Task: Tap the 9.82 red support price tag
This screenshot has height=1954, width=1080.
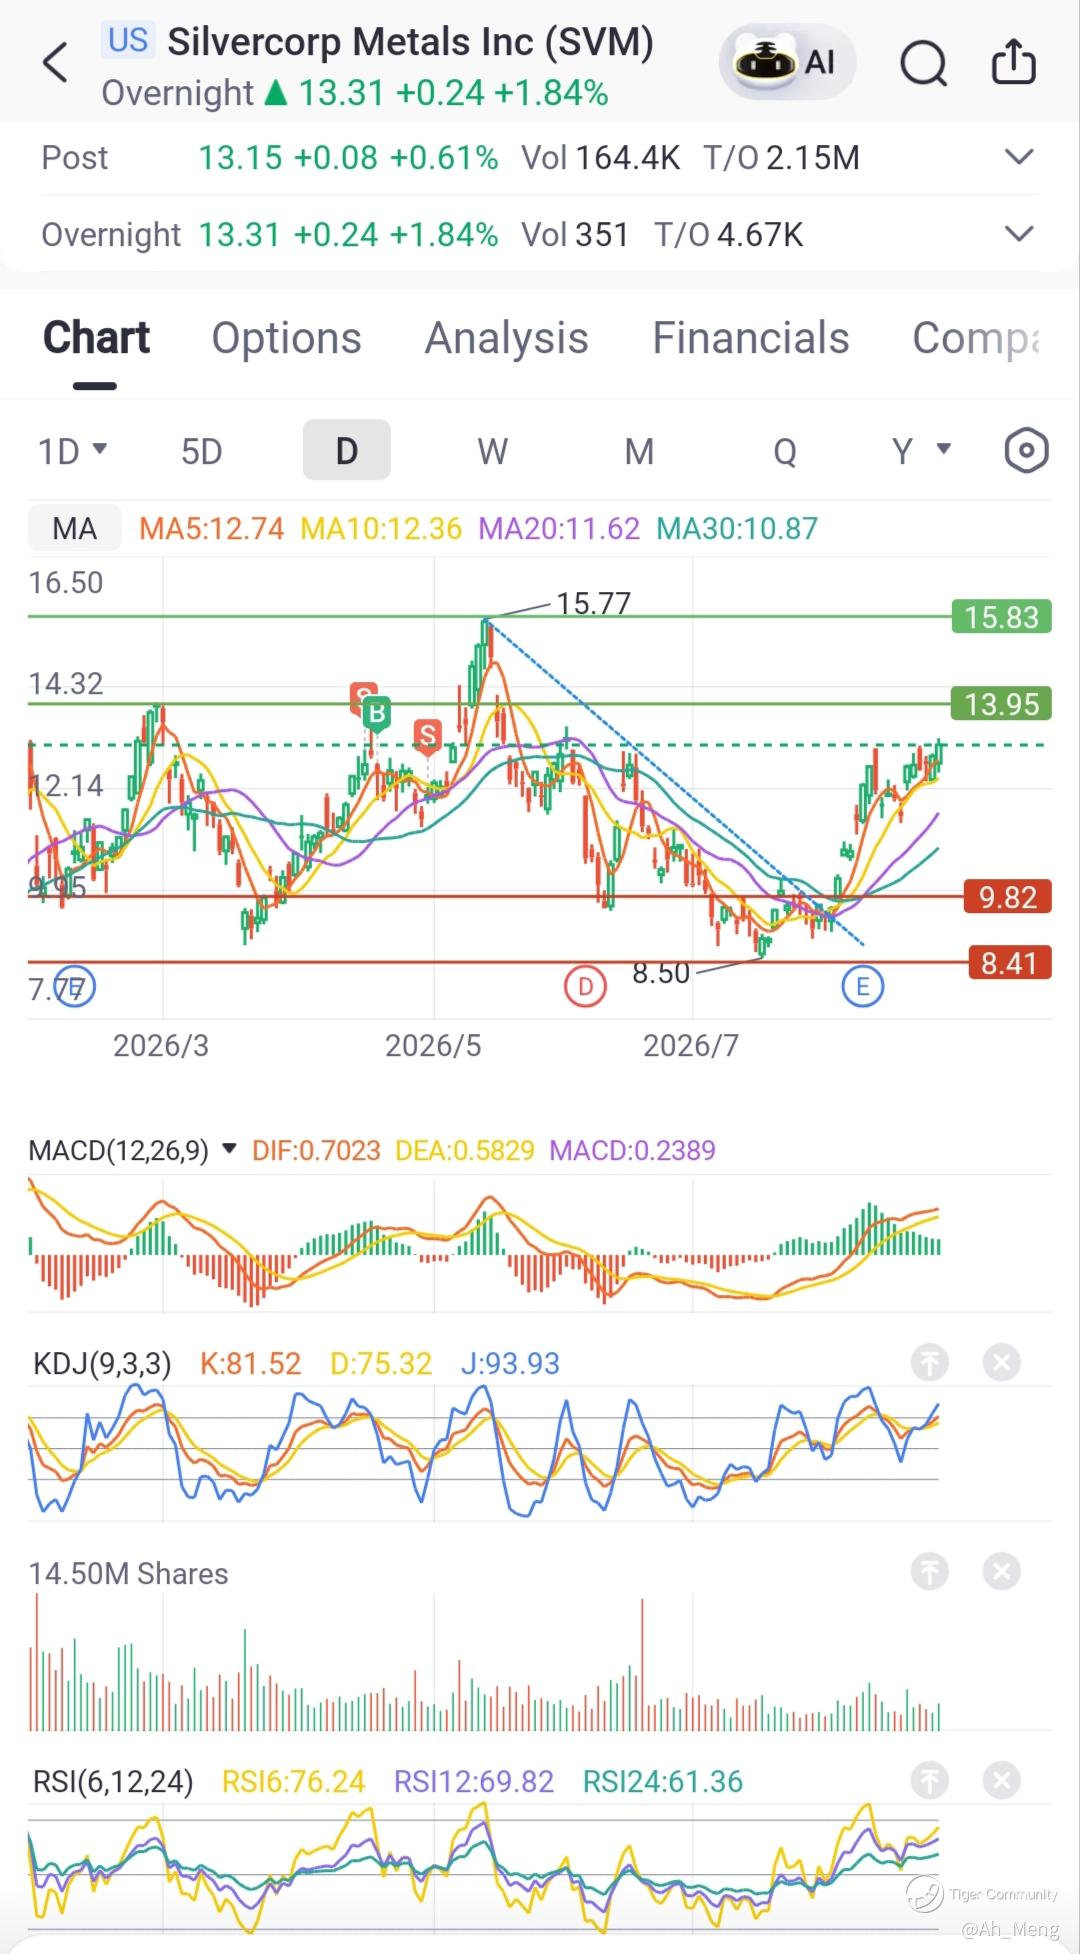Action: [x=1007, y=897]
